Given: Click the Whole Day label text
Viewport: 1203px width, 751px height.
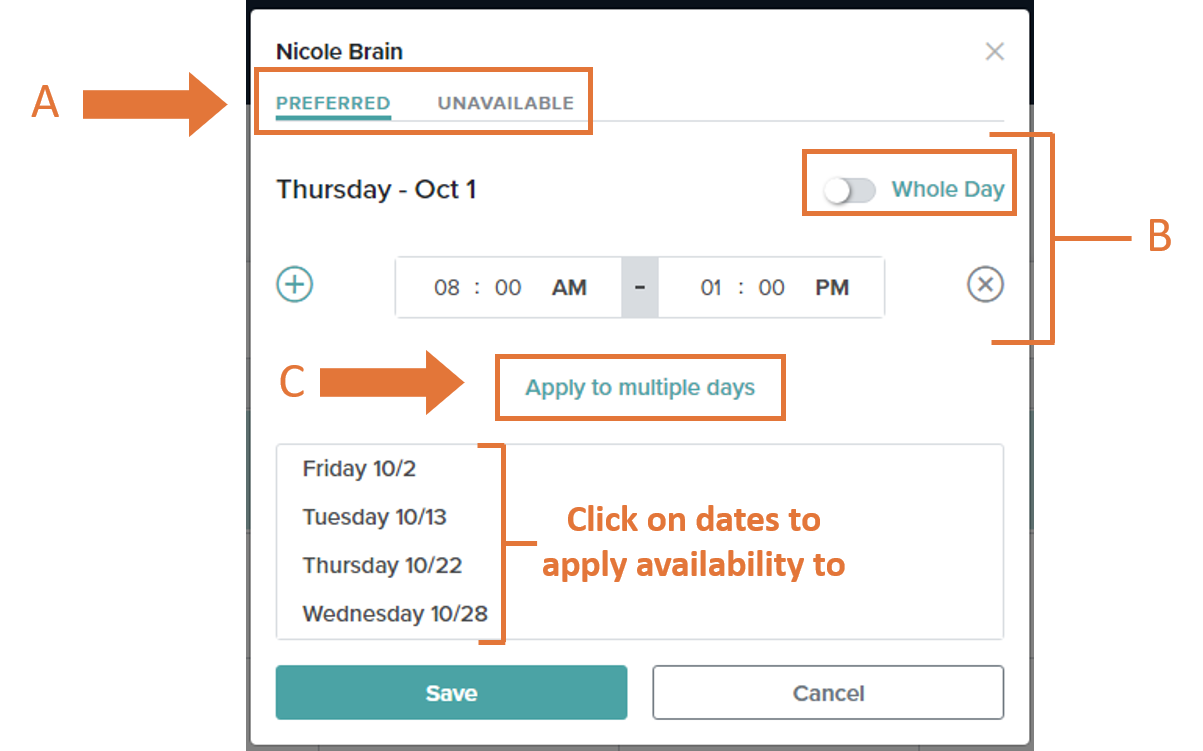Looking at the screenshot, I should point(948,189).
